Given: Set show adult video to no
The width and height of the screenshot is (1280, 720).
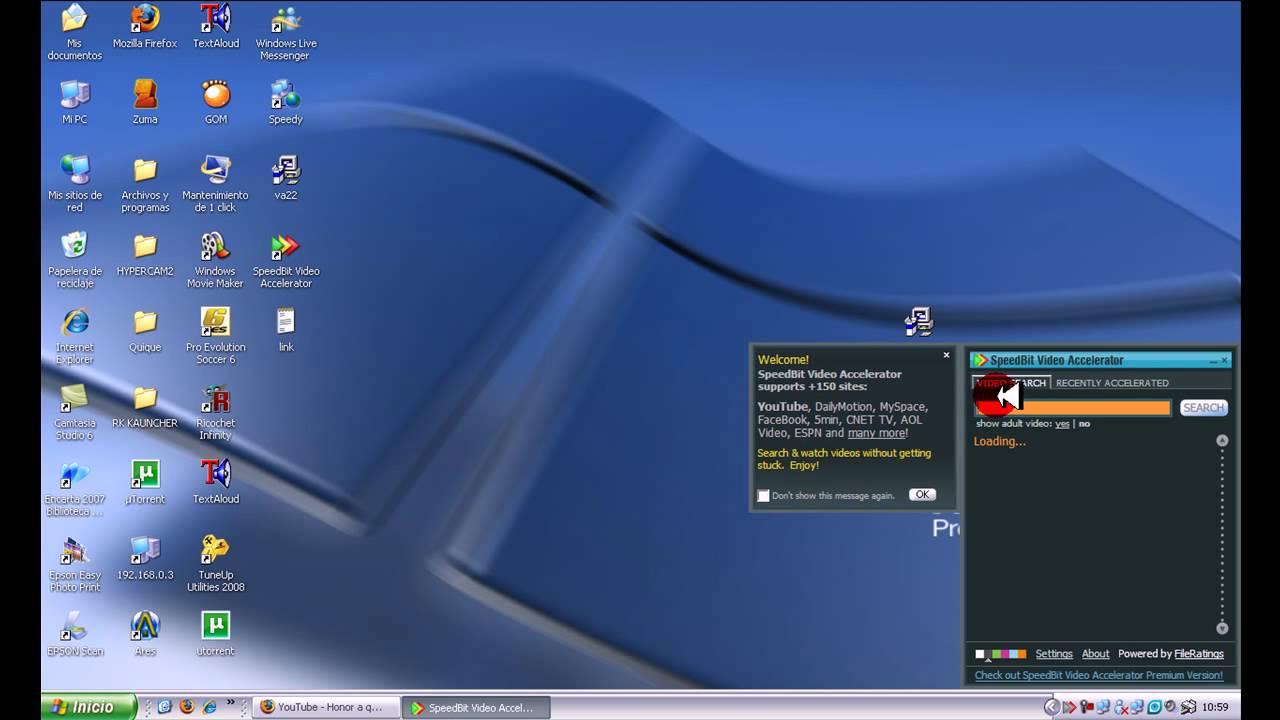Looking at the screenshot, I should 1084,424.
